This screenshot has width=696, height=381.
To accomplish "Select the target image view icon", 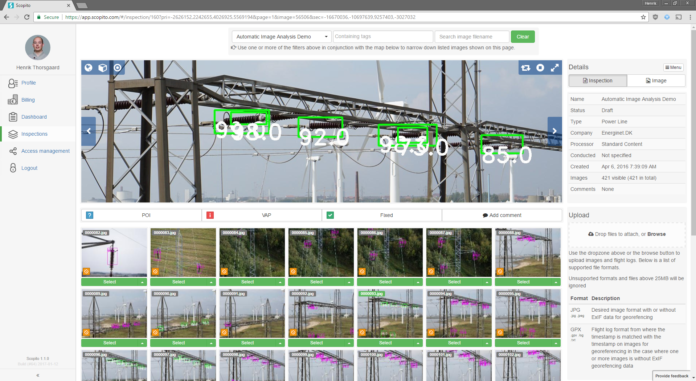I will [117, 67].
